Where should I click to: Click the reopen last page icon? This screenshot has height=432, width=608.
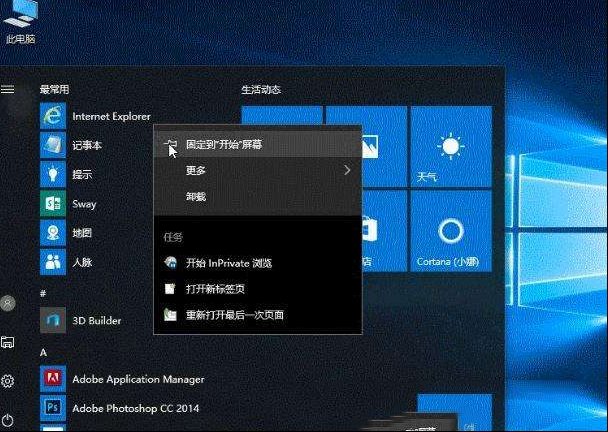pyautogui.click(x=170, y=314)
